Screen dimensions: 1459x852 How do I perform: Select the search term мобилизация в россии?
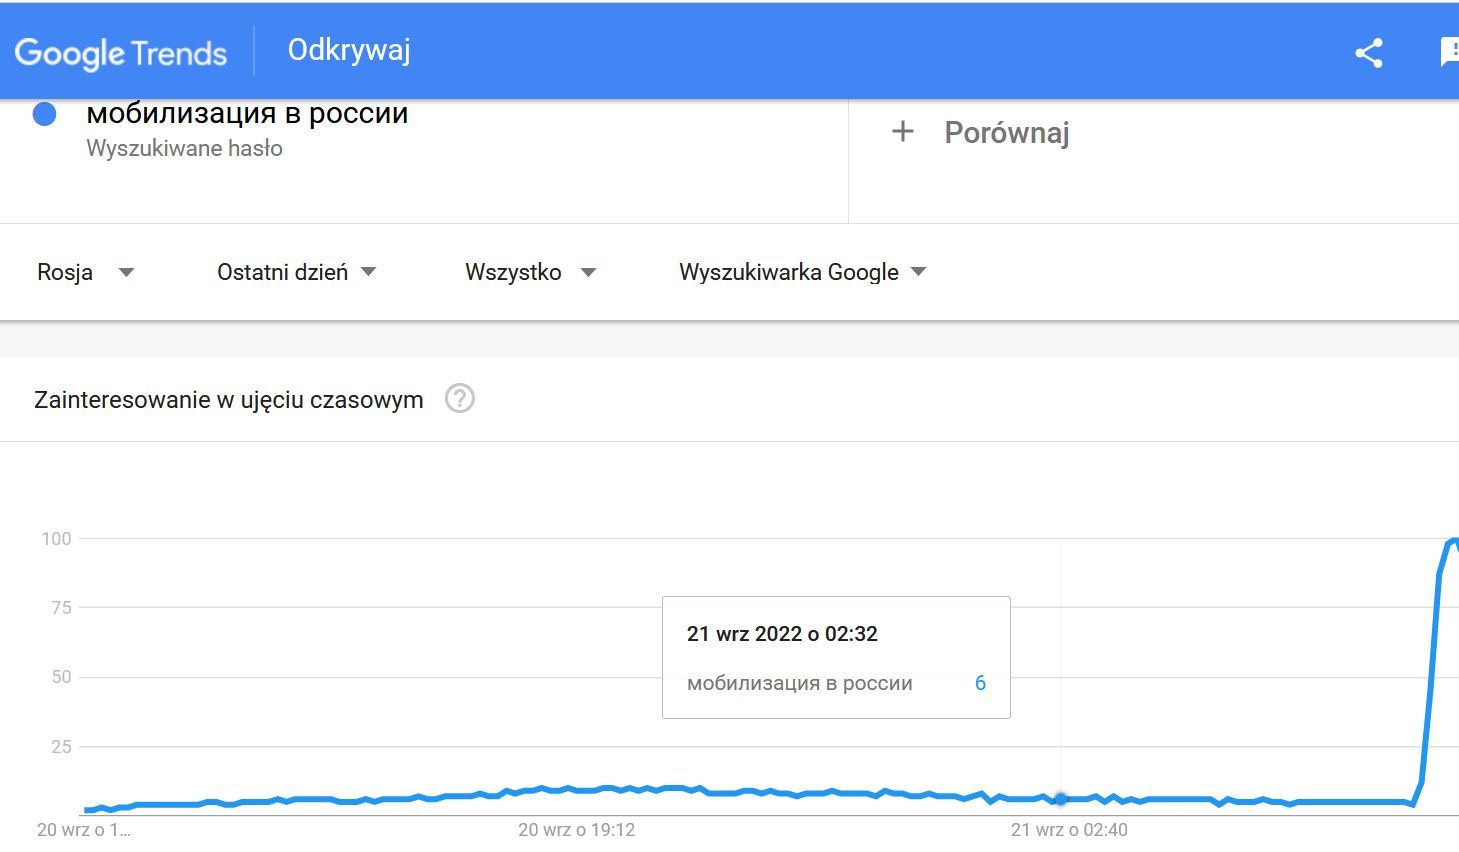coord(247,113)
